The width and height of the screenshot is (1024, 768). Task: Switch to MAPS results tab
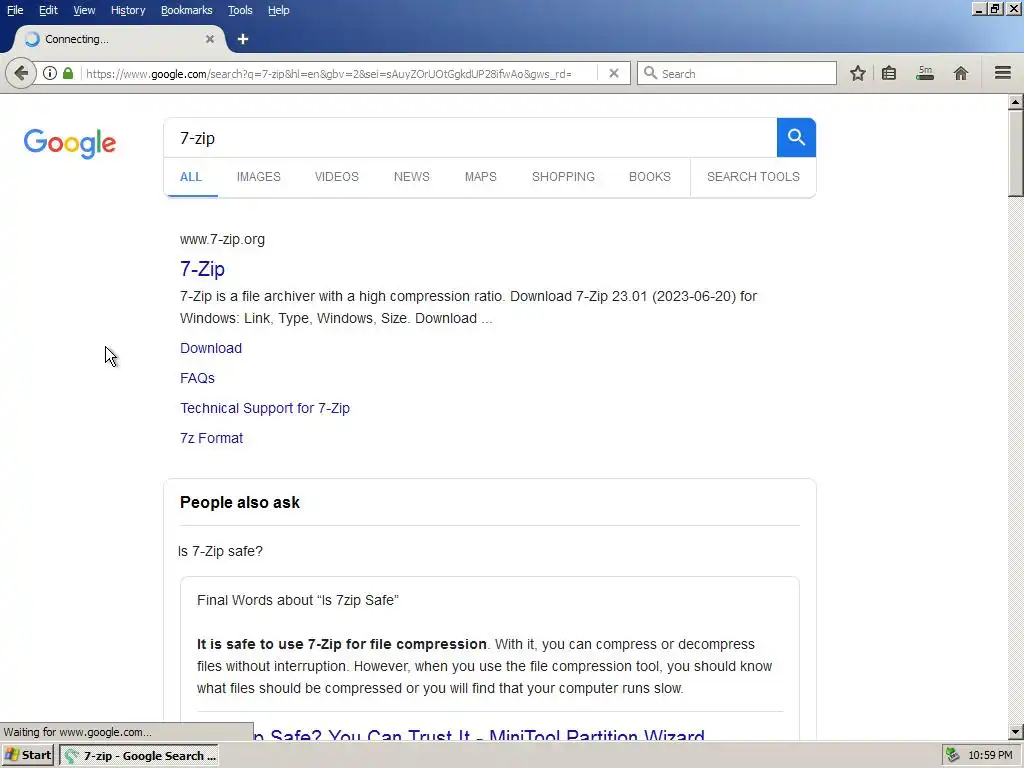coord(481,177)
